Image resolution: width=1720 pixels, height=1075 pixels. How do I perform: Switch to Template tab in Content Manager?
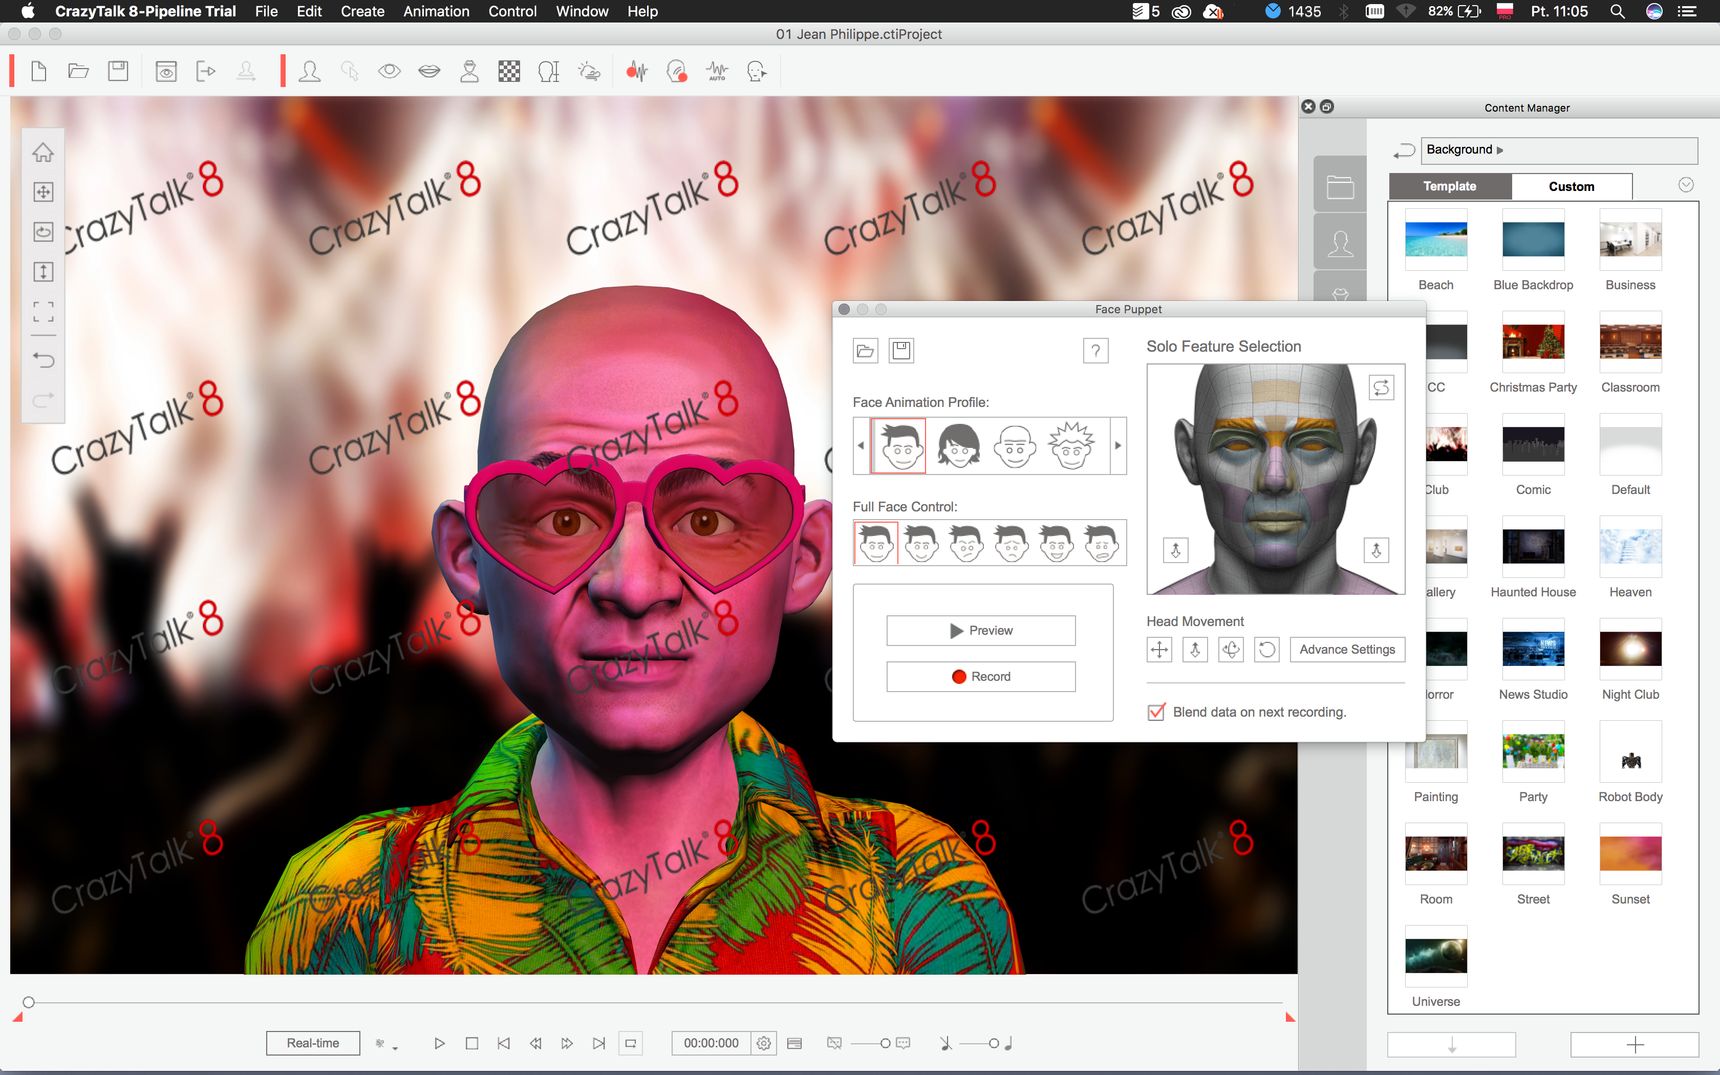pos(1450,186)
